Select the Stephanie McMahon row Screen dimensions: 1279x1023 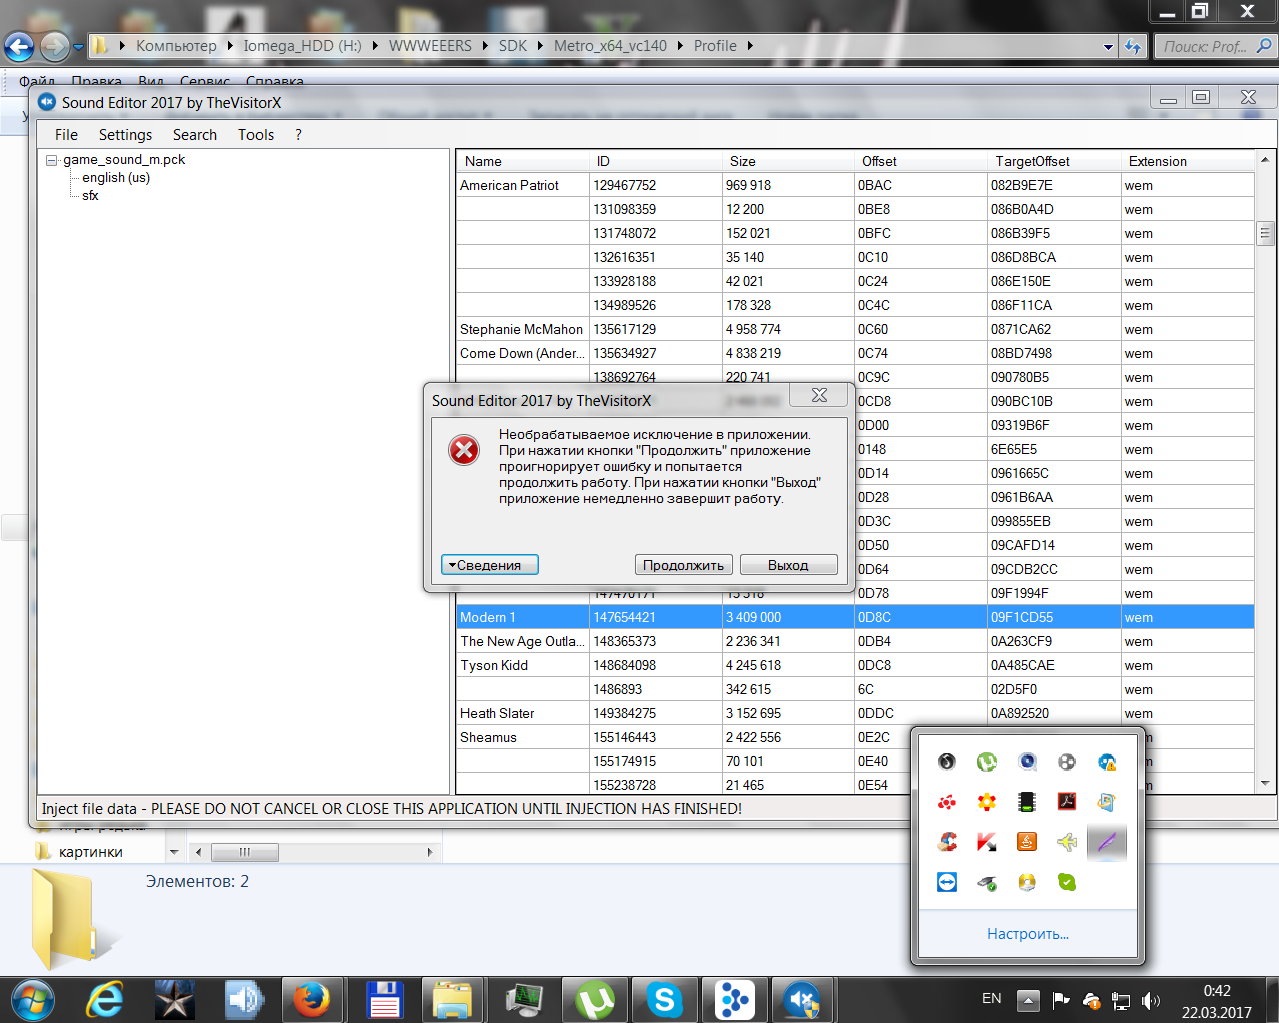pos(855,329)
